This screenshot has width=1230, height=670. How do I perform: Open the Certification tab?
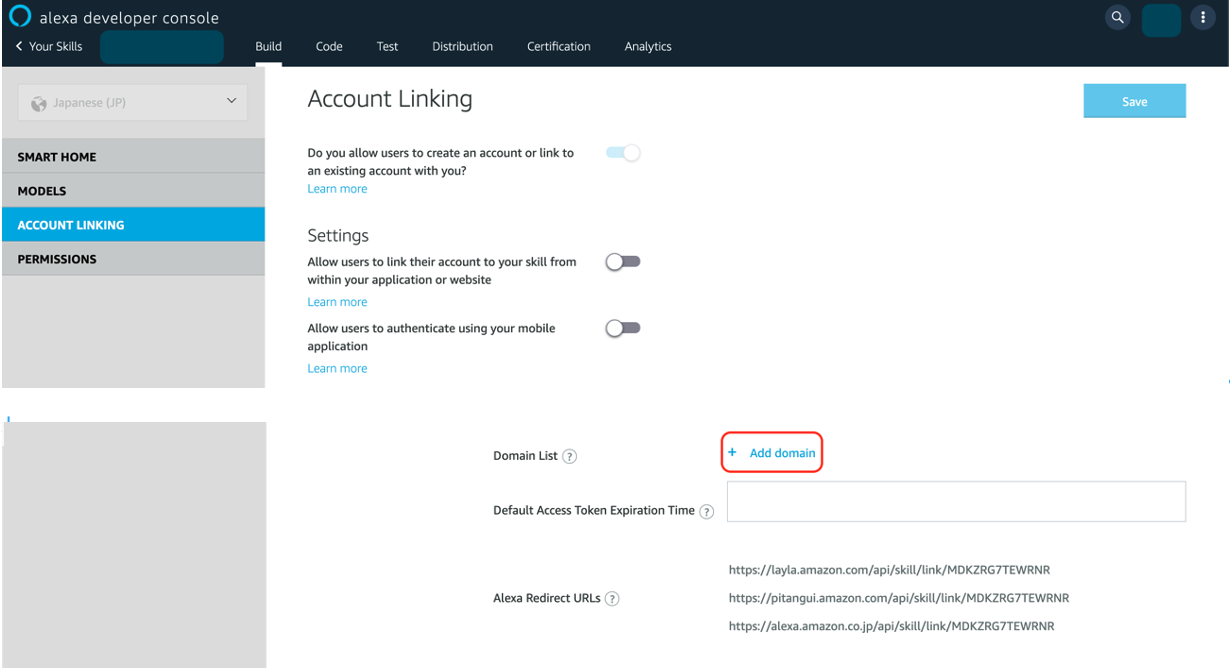click(558, 46)
